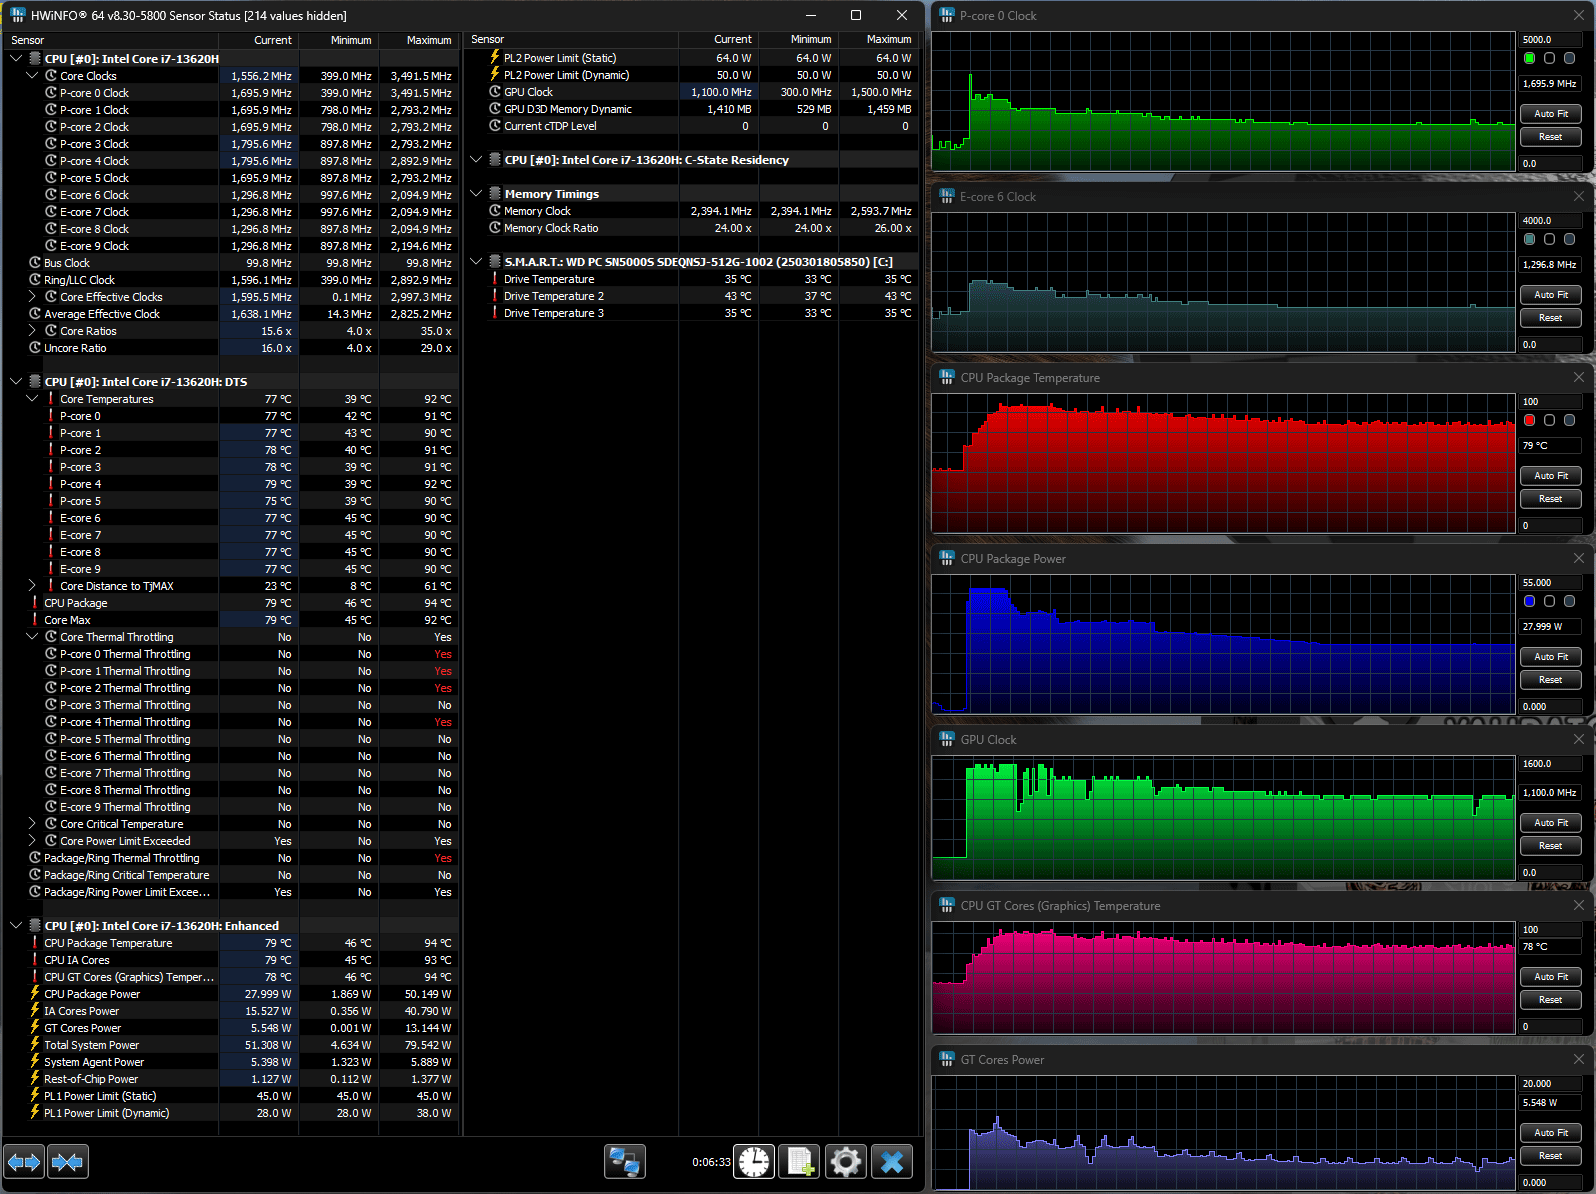The height and width of the screenshot is (1194, 1596).
Task: Click the 5000.0 maximum field on P-core 0 graph
Action: [x=1549, y=40]
